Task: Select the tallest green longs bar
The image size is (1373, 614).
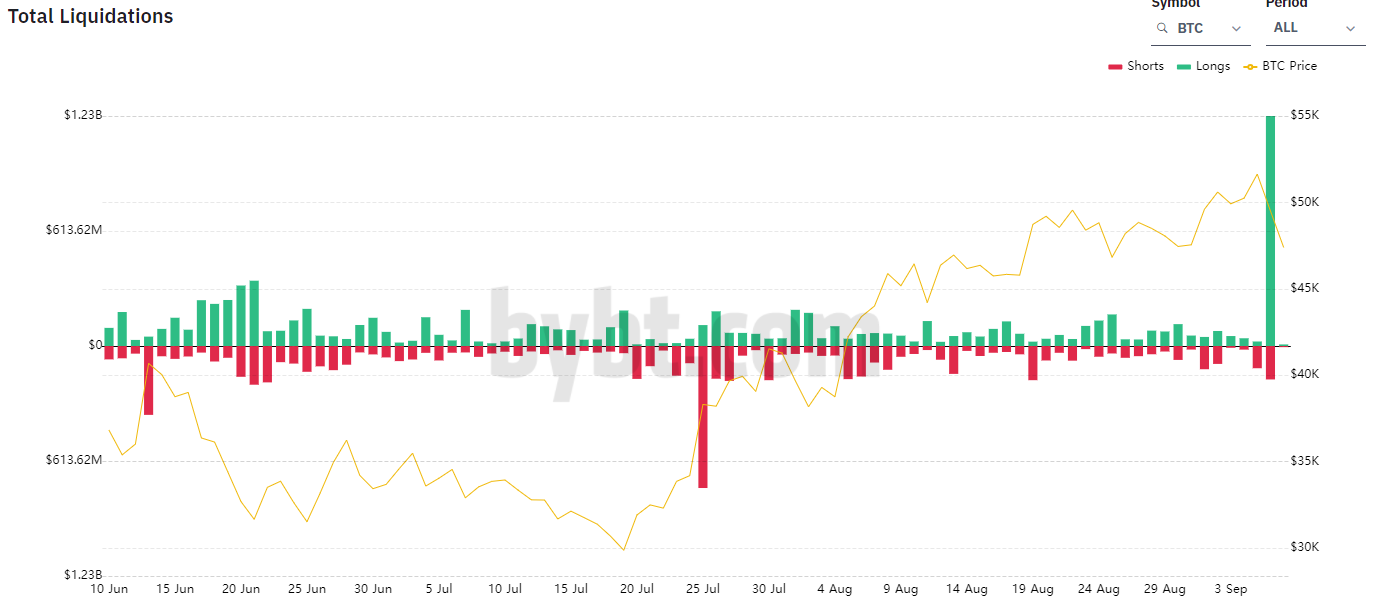Action: (x=1270, y=230)
